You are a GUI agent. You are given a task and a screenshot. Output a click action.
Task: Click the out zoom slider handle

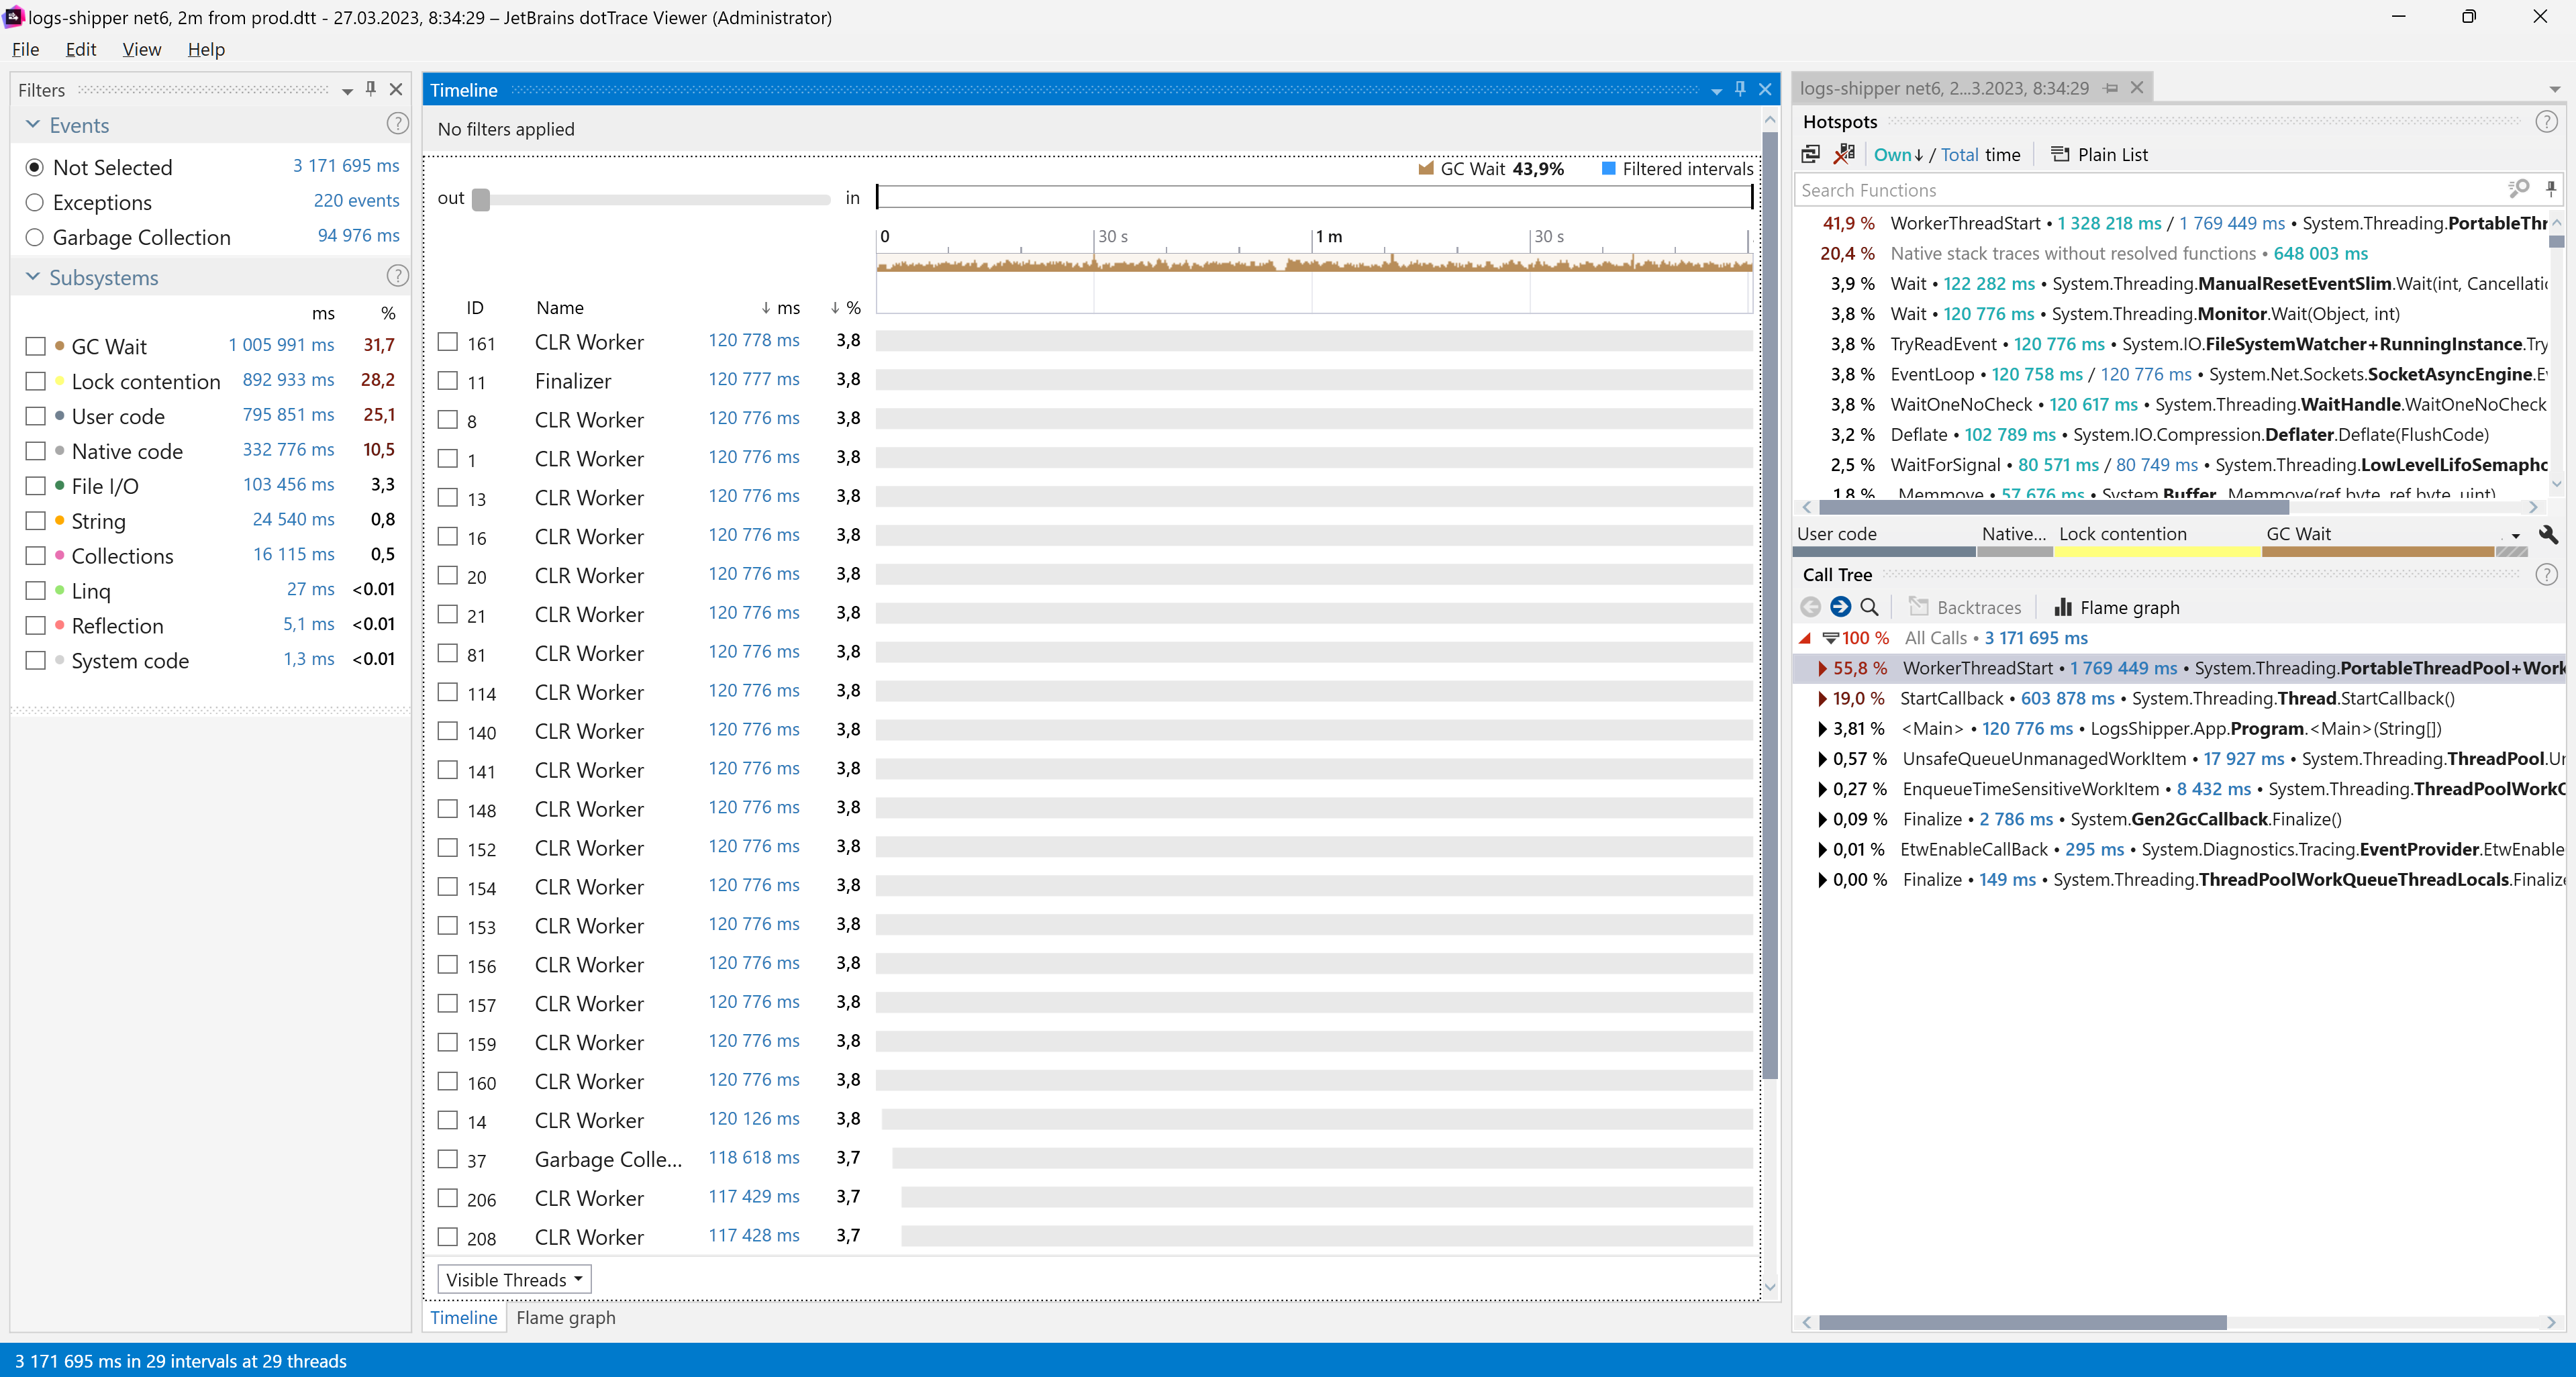pos(482,199)
